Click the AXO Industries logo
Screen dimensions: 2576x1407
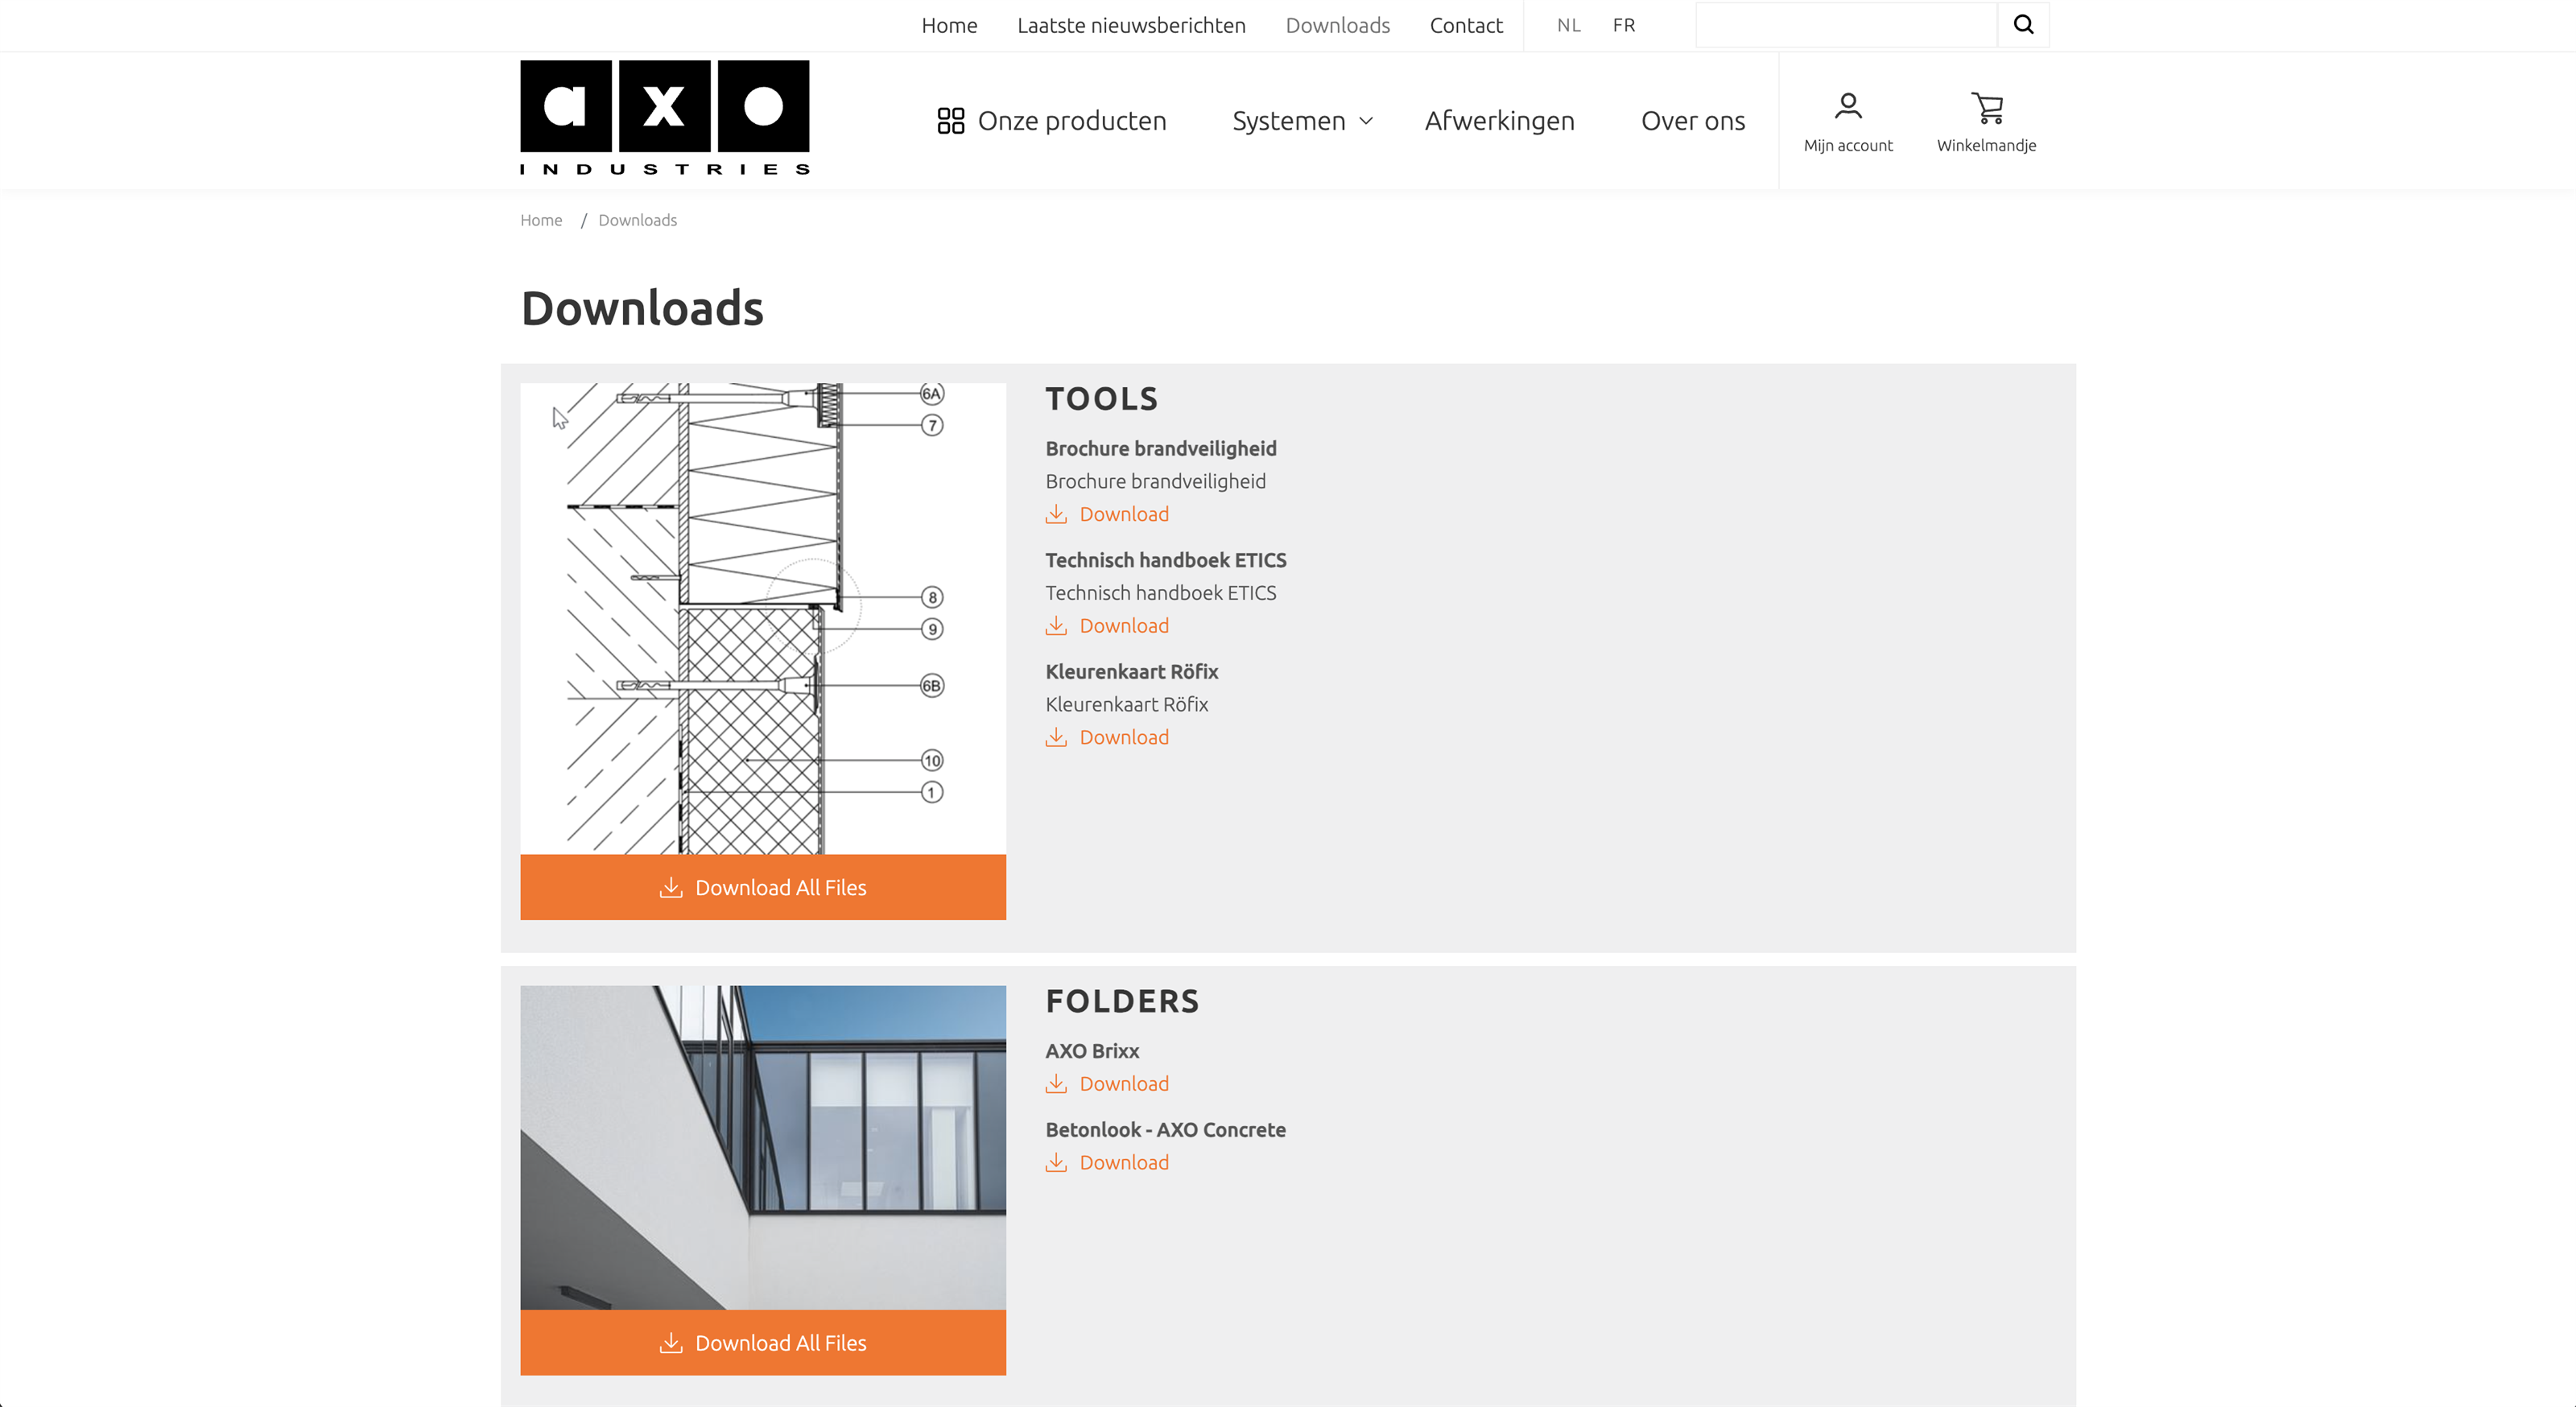pos(664,118)
